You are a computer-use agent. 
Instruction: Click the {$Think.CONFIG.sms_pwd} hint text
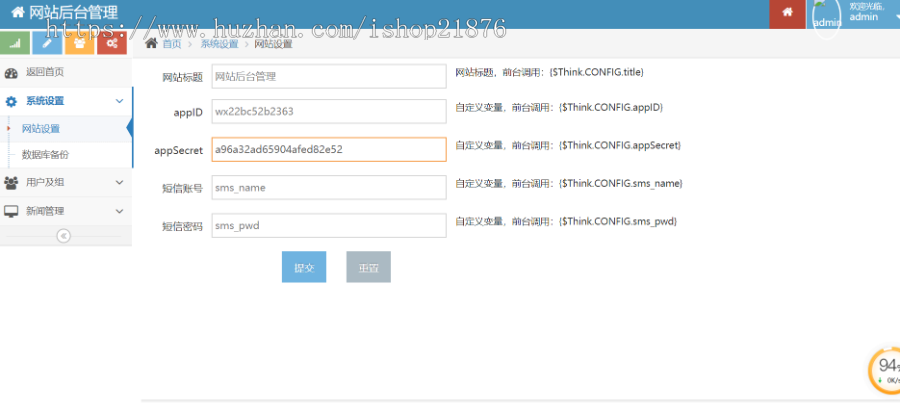[618, 221]
